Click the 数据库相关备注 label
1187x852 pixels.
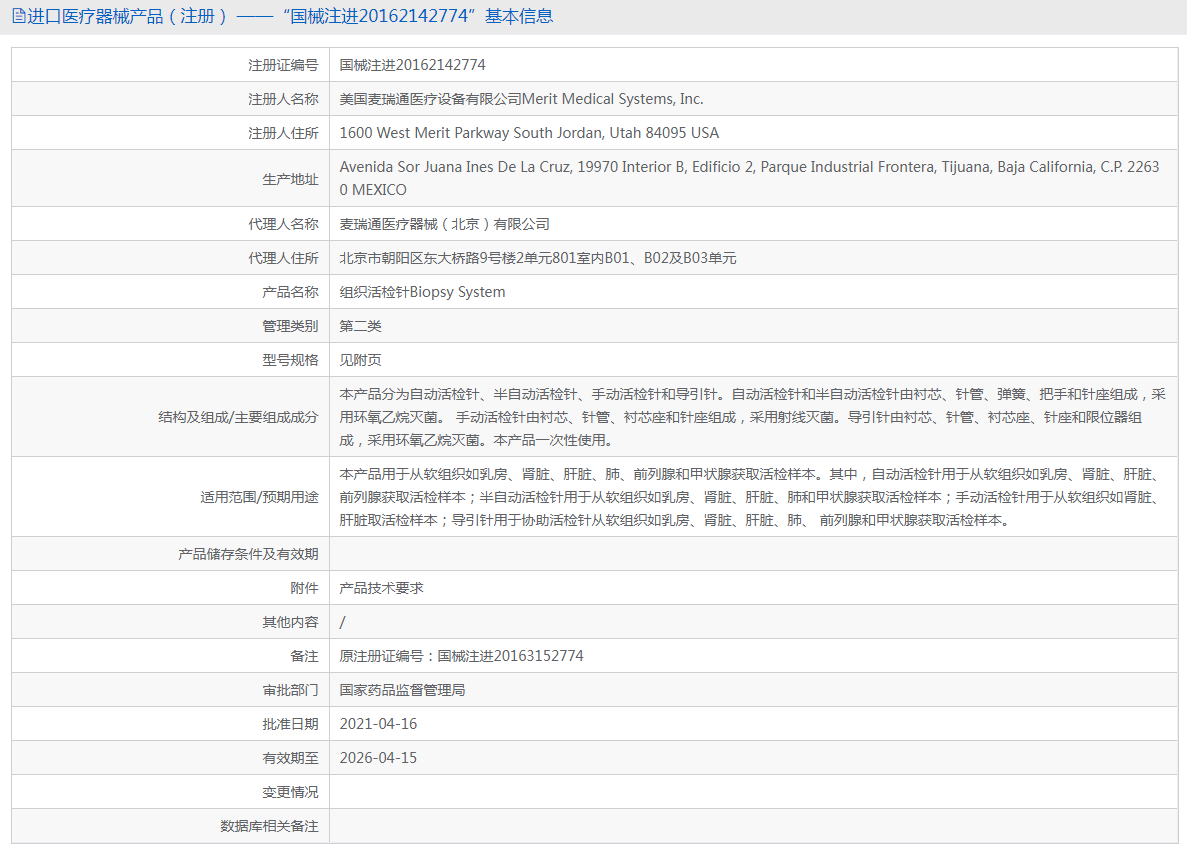pyautogui.click(x=269, y=827)
